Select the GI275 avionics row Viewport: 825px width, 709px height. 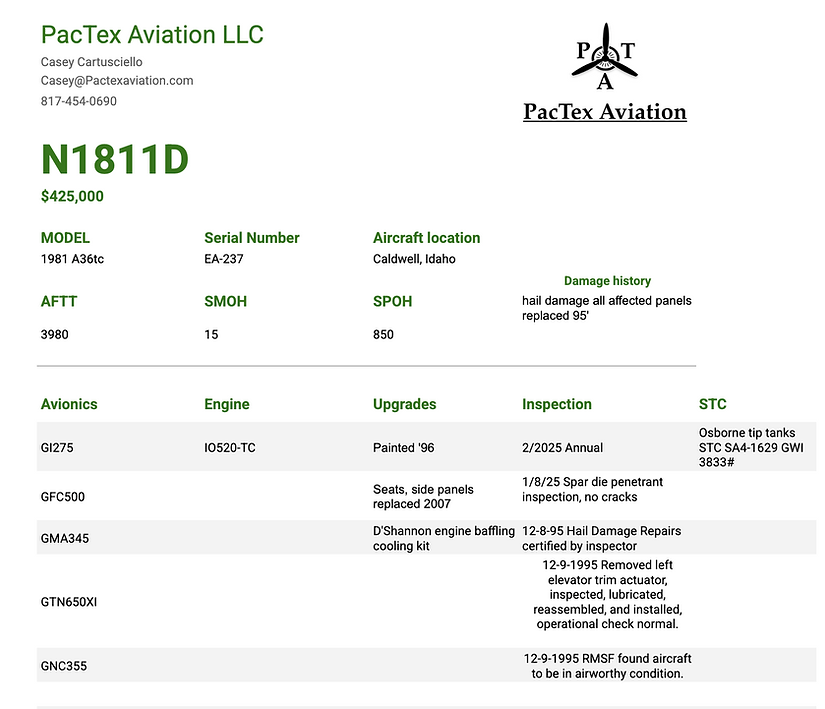click(426, 447)
